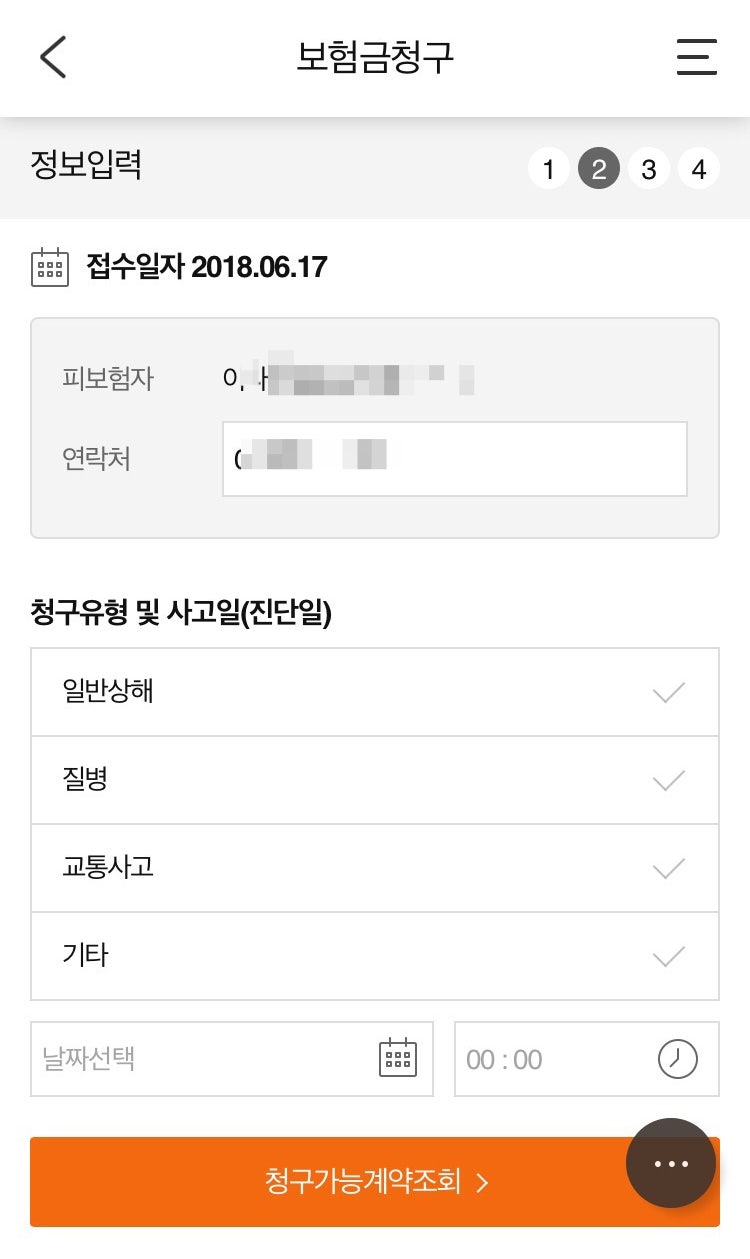Jump to step 3
The image size is (750, 1259).
649,169
